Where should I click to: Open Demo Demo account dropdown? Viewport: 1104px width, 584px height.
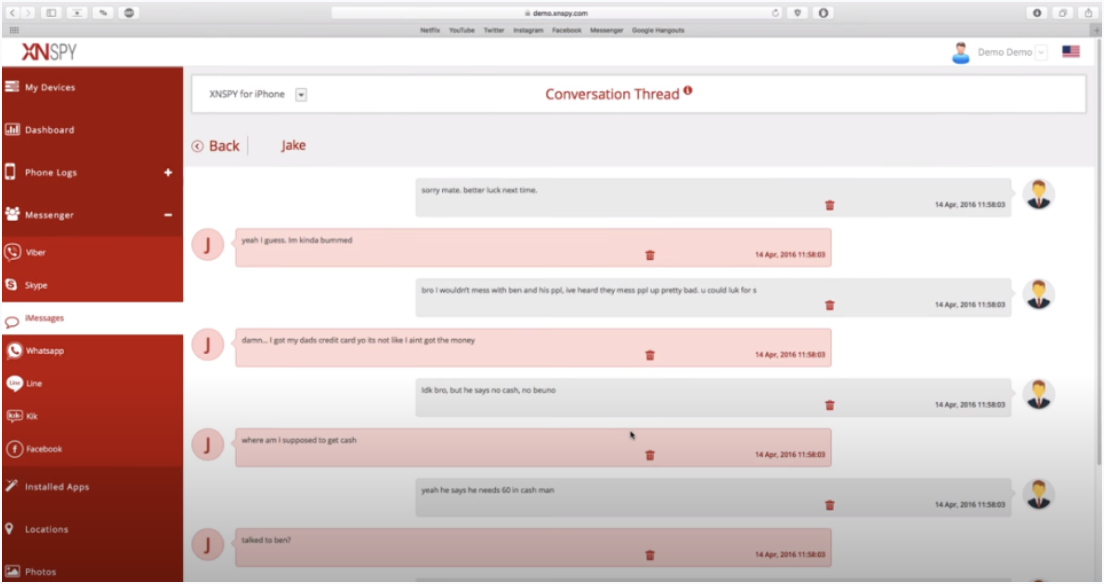(x=1041, y=52)
